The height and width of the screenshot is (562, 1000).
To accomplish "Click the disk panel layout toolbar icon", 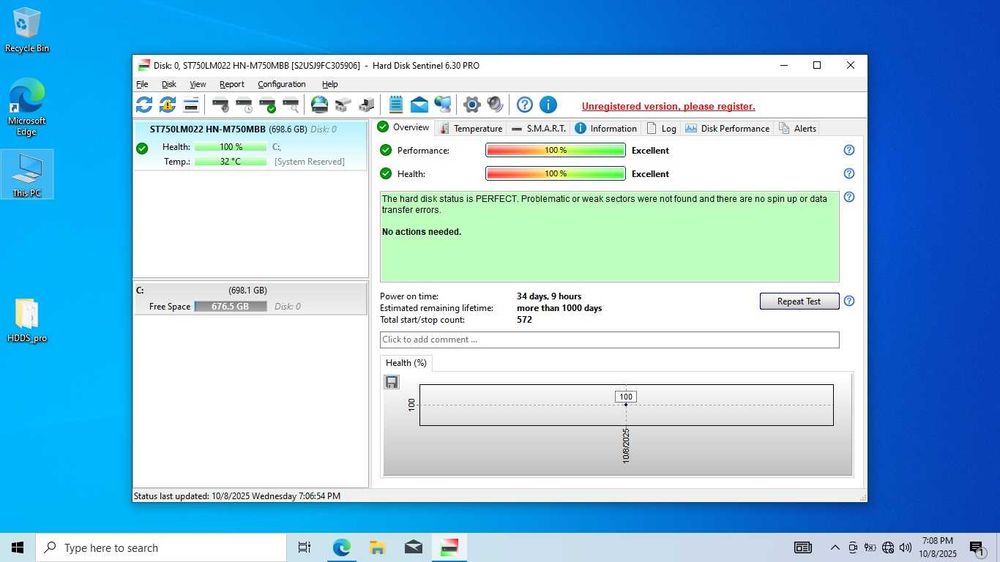I will pos(191,105).
